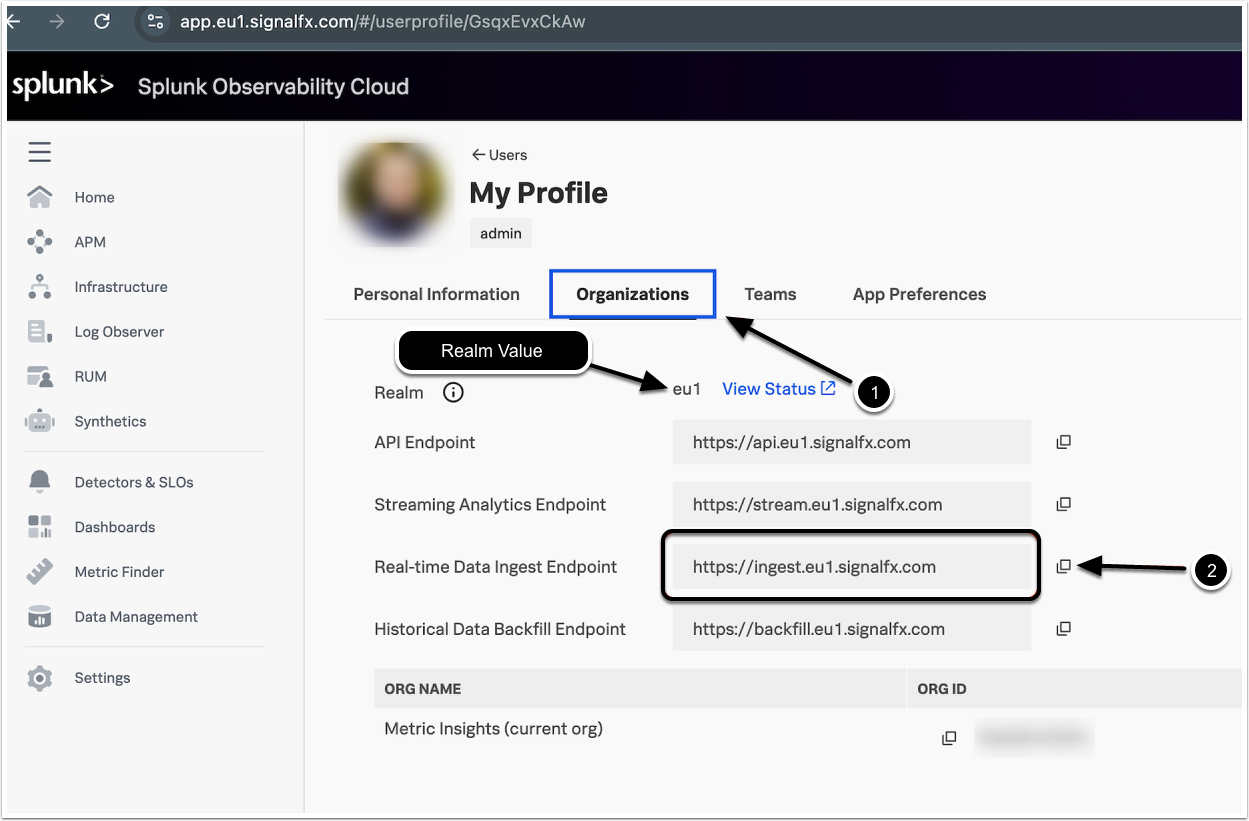Copy the Historical Data Backfill Endpoint
Screen dimensions: 1249x821
[x=1064, y=629]
